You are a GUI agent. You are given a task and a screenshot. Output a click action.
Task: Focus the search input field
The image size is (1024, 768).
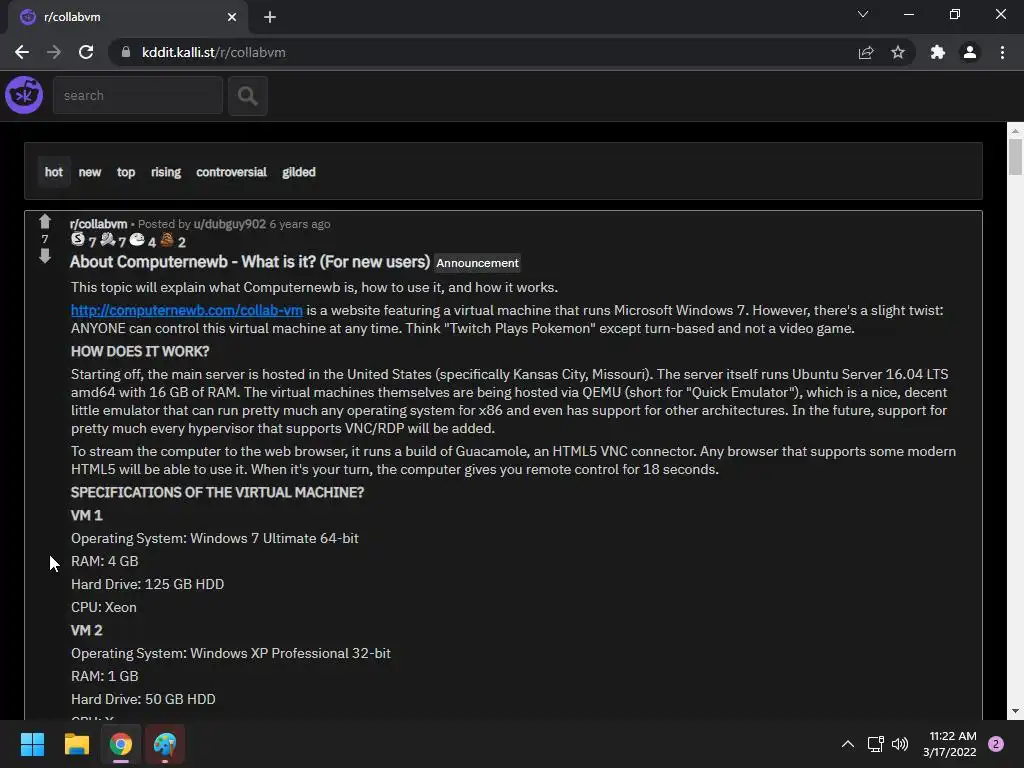pyautogui.click(x=138, y=95)
